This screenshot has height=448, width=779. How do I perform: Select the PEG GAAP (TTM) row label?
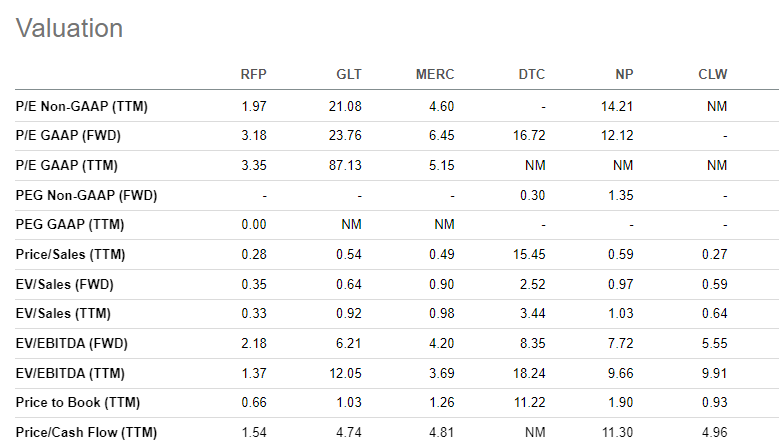[70, 224]
